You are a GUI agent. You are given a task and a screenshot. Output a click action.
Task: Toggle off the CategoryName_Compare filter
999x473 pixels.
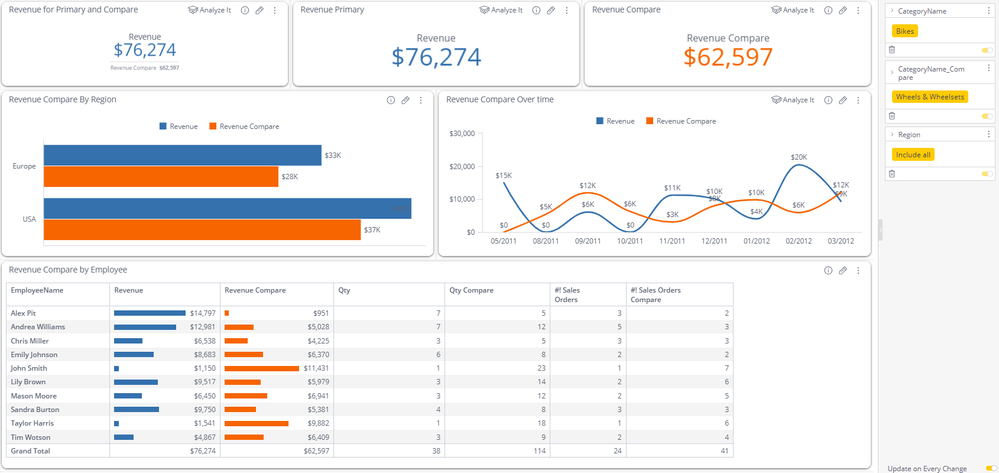[x=987, y=115]
